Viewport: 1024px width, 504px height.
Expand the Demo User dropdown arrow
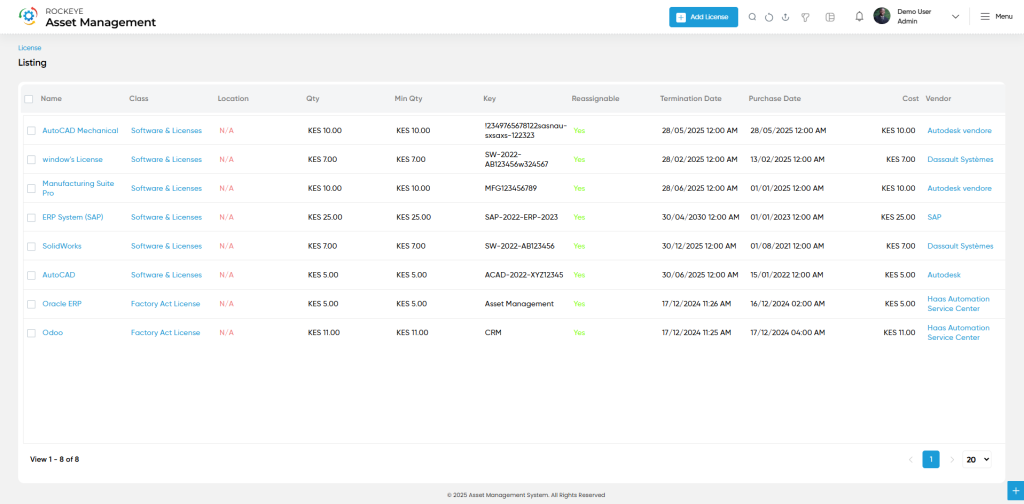(955, 17)
